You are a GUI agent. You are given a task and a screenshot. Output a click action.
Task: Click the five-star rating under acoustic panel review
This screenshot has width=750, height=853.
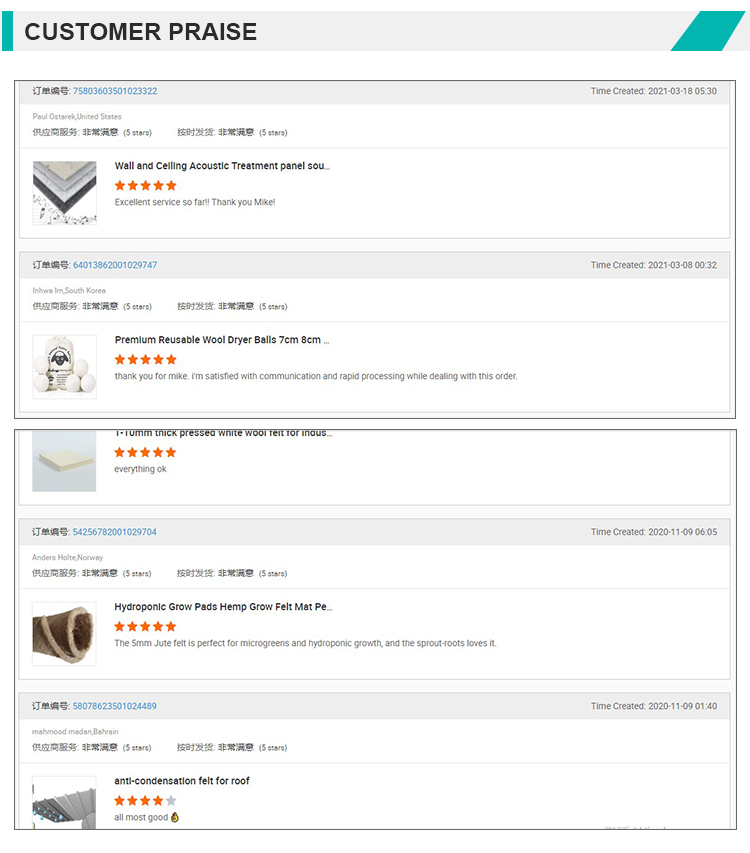click(145, 185)
